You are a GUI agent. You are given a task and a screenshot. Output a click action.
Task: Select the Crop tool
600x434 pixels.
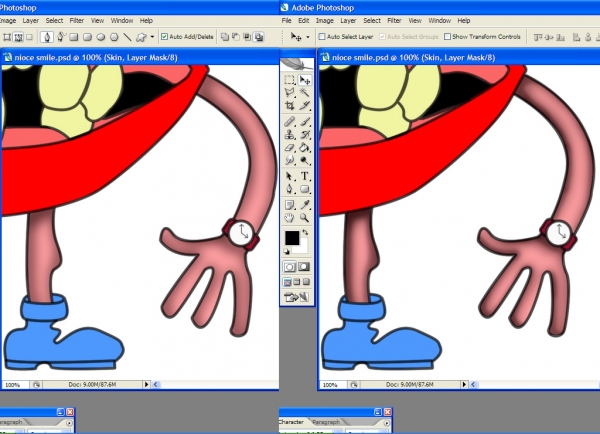290,105
